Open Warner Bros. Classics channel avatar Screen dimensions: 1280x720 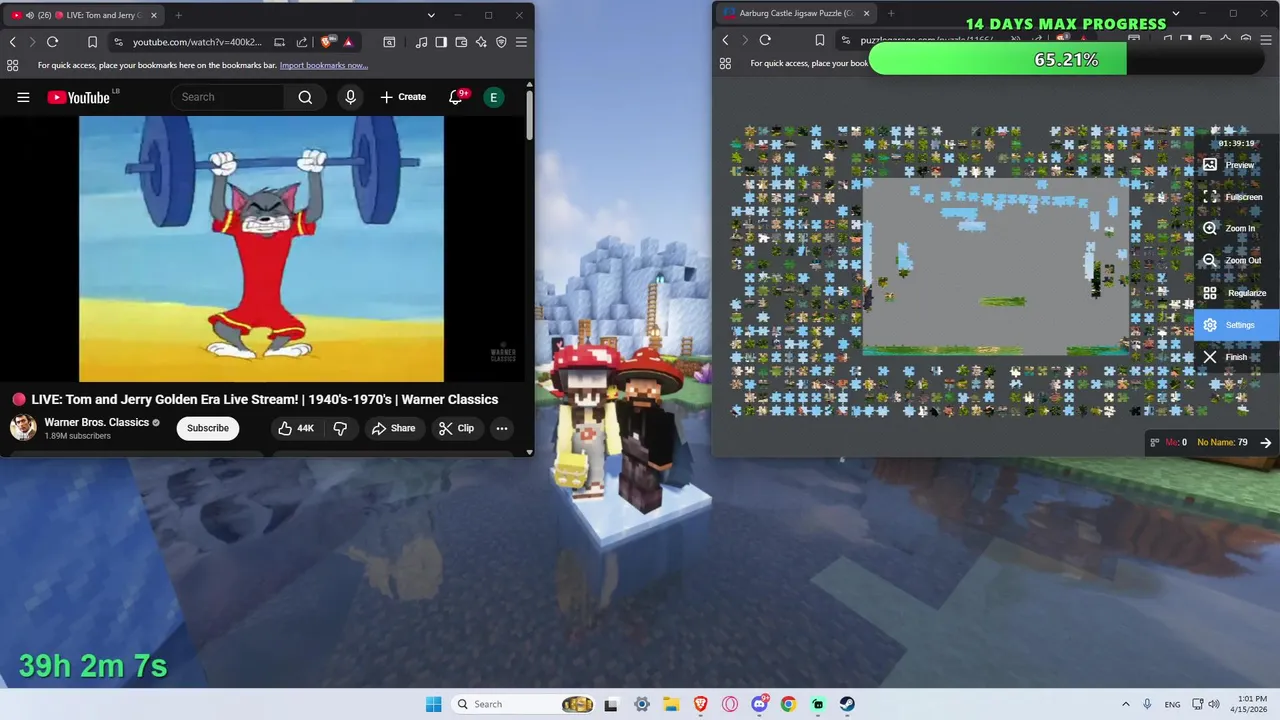point(23,428)
